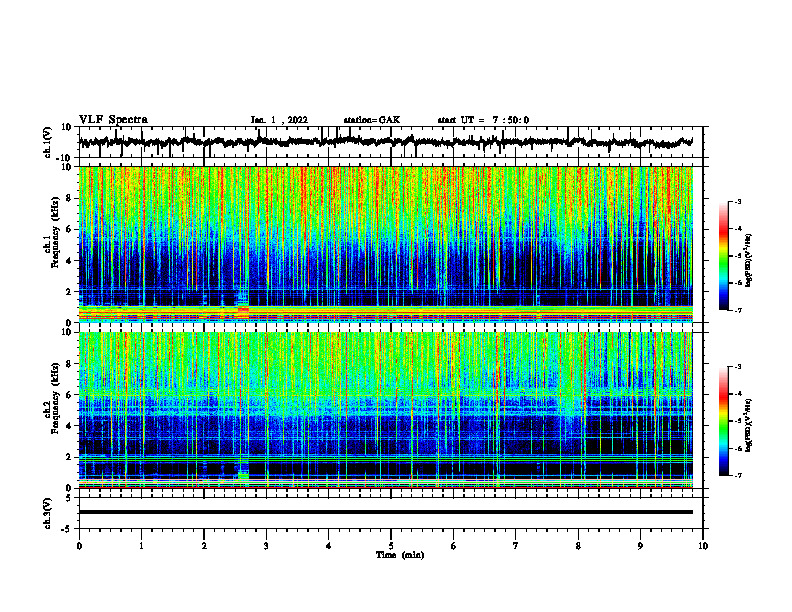The image size is (792, 612).
Task: Click the ch.1 voltage waveform trace
Action: (x=385, y=142)
